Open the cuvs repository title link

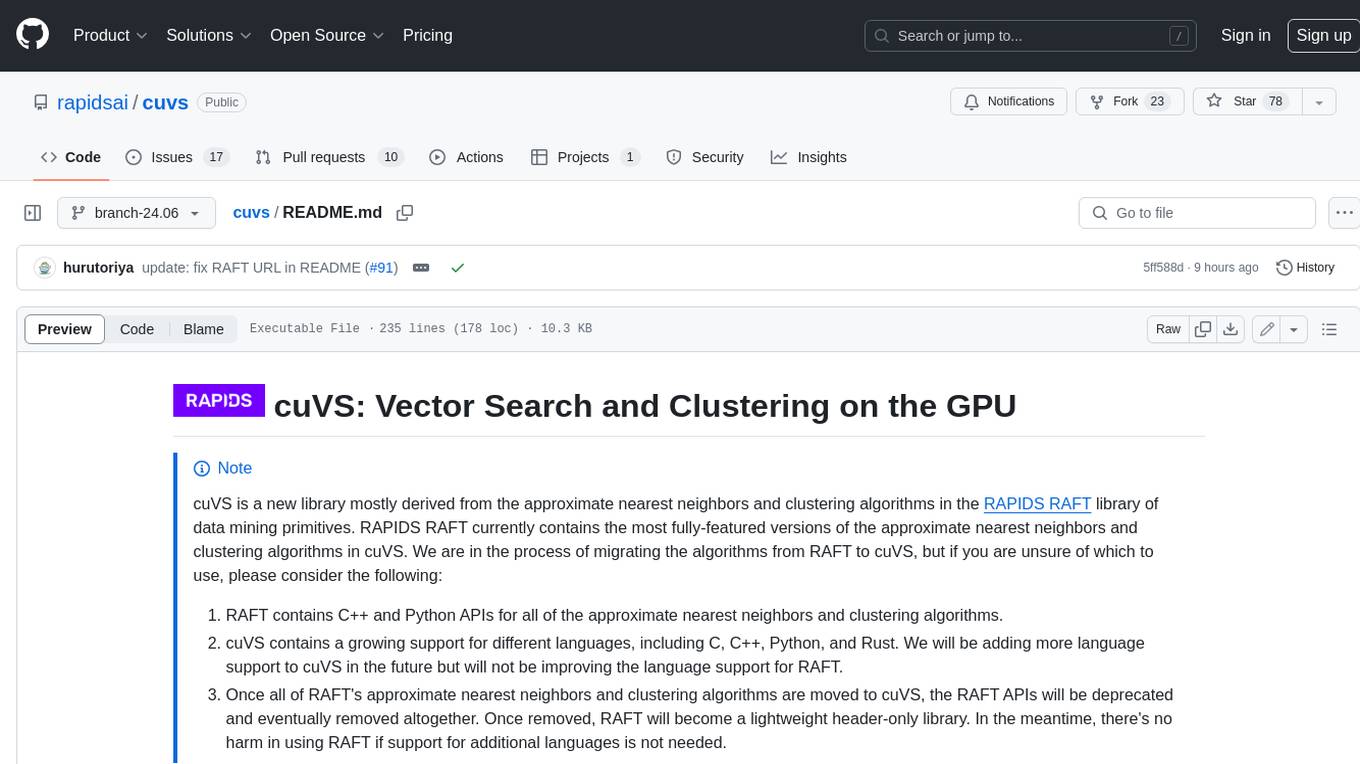pyautogui.click(x=166, y=102)
